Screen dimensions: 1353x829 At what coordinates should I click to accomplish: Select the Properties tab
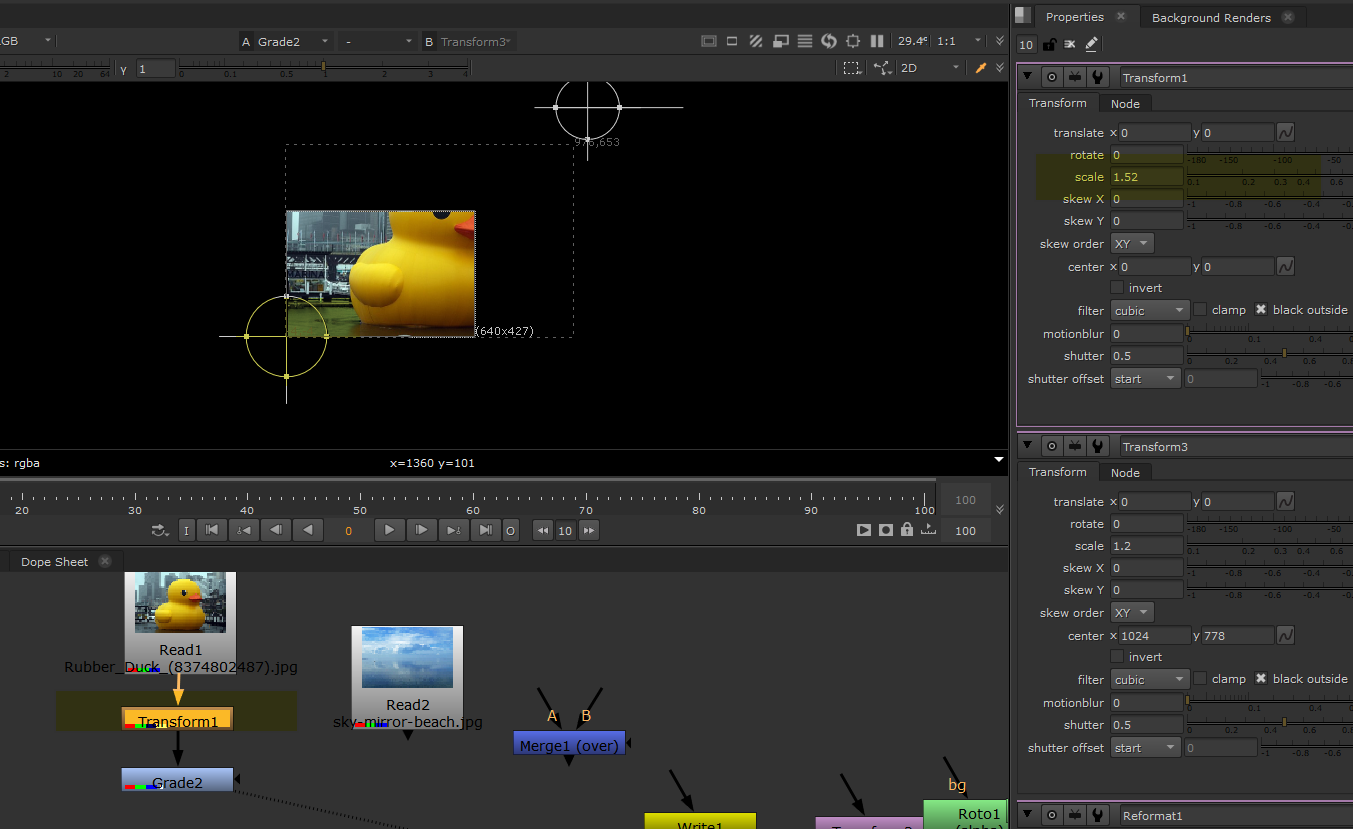[x=1074, y=17]
